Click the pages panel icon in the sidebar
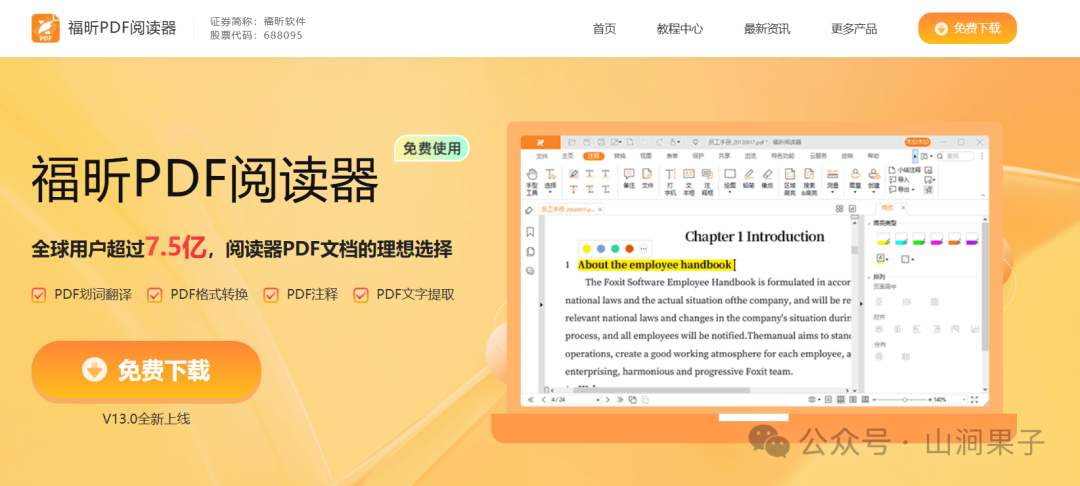This screenshot has height=486, width=1080. (x=530, y=251)
